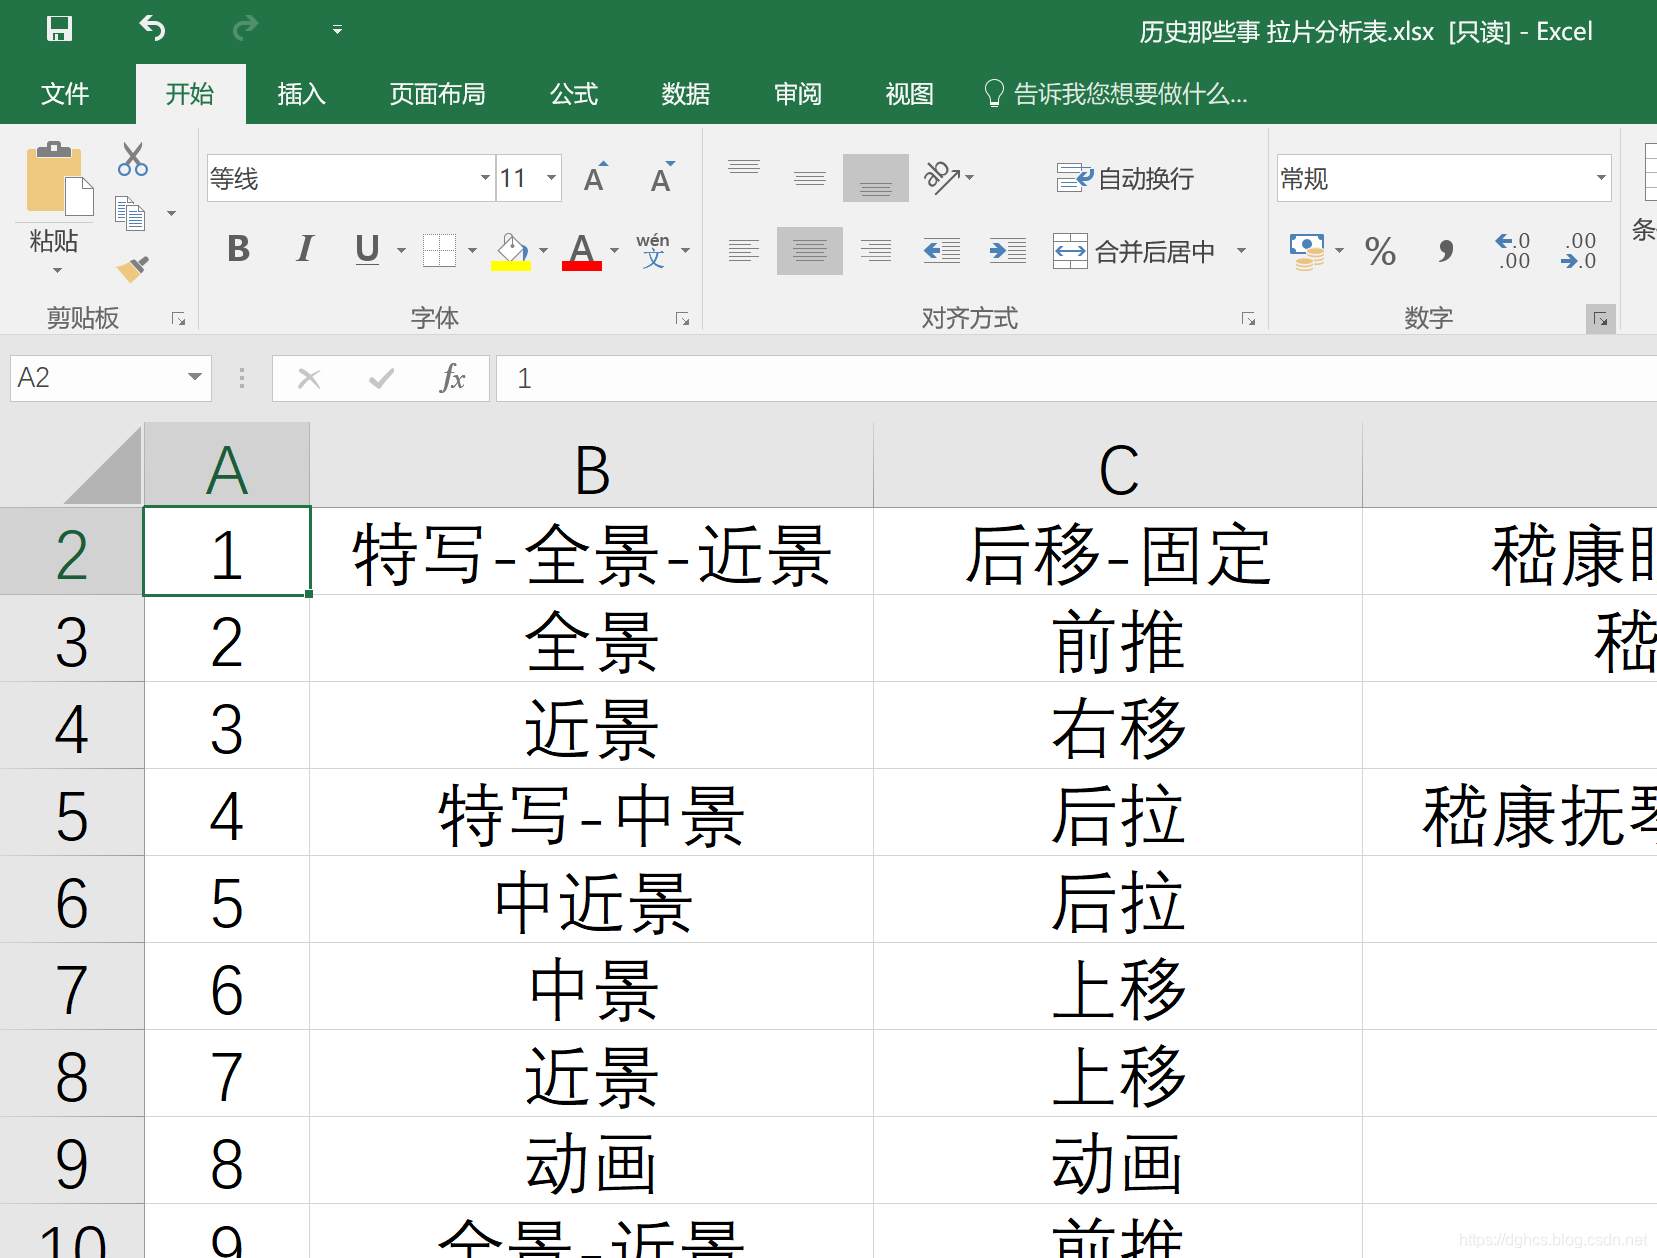Apply cell borders icon
This screenshot has height=1258, width=1657.
point(439,250)
